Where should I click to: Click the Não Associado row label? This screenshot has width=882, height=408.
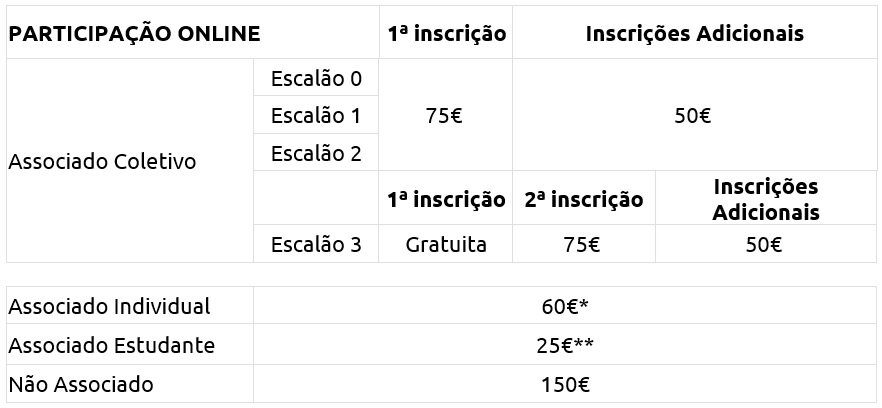pos(81,384)
